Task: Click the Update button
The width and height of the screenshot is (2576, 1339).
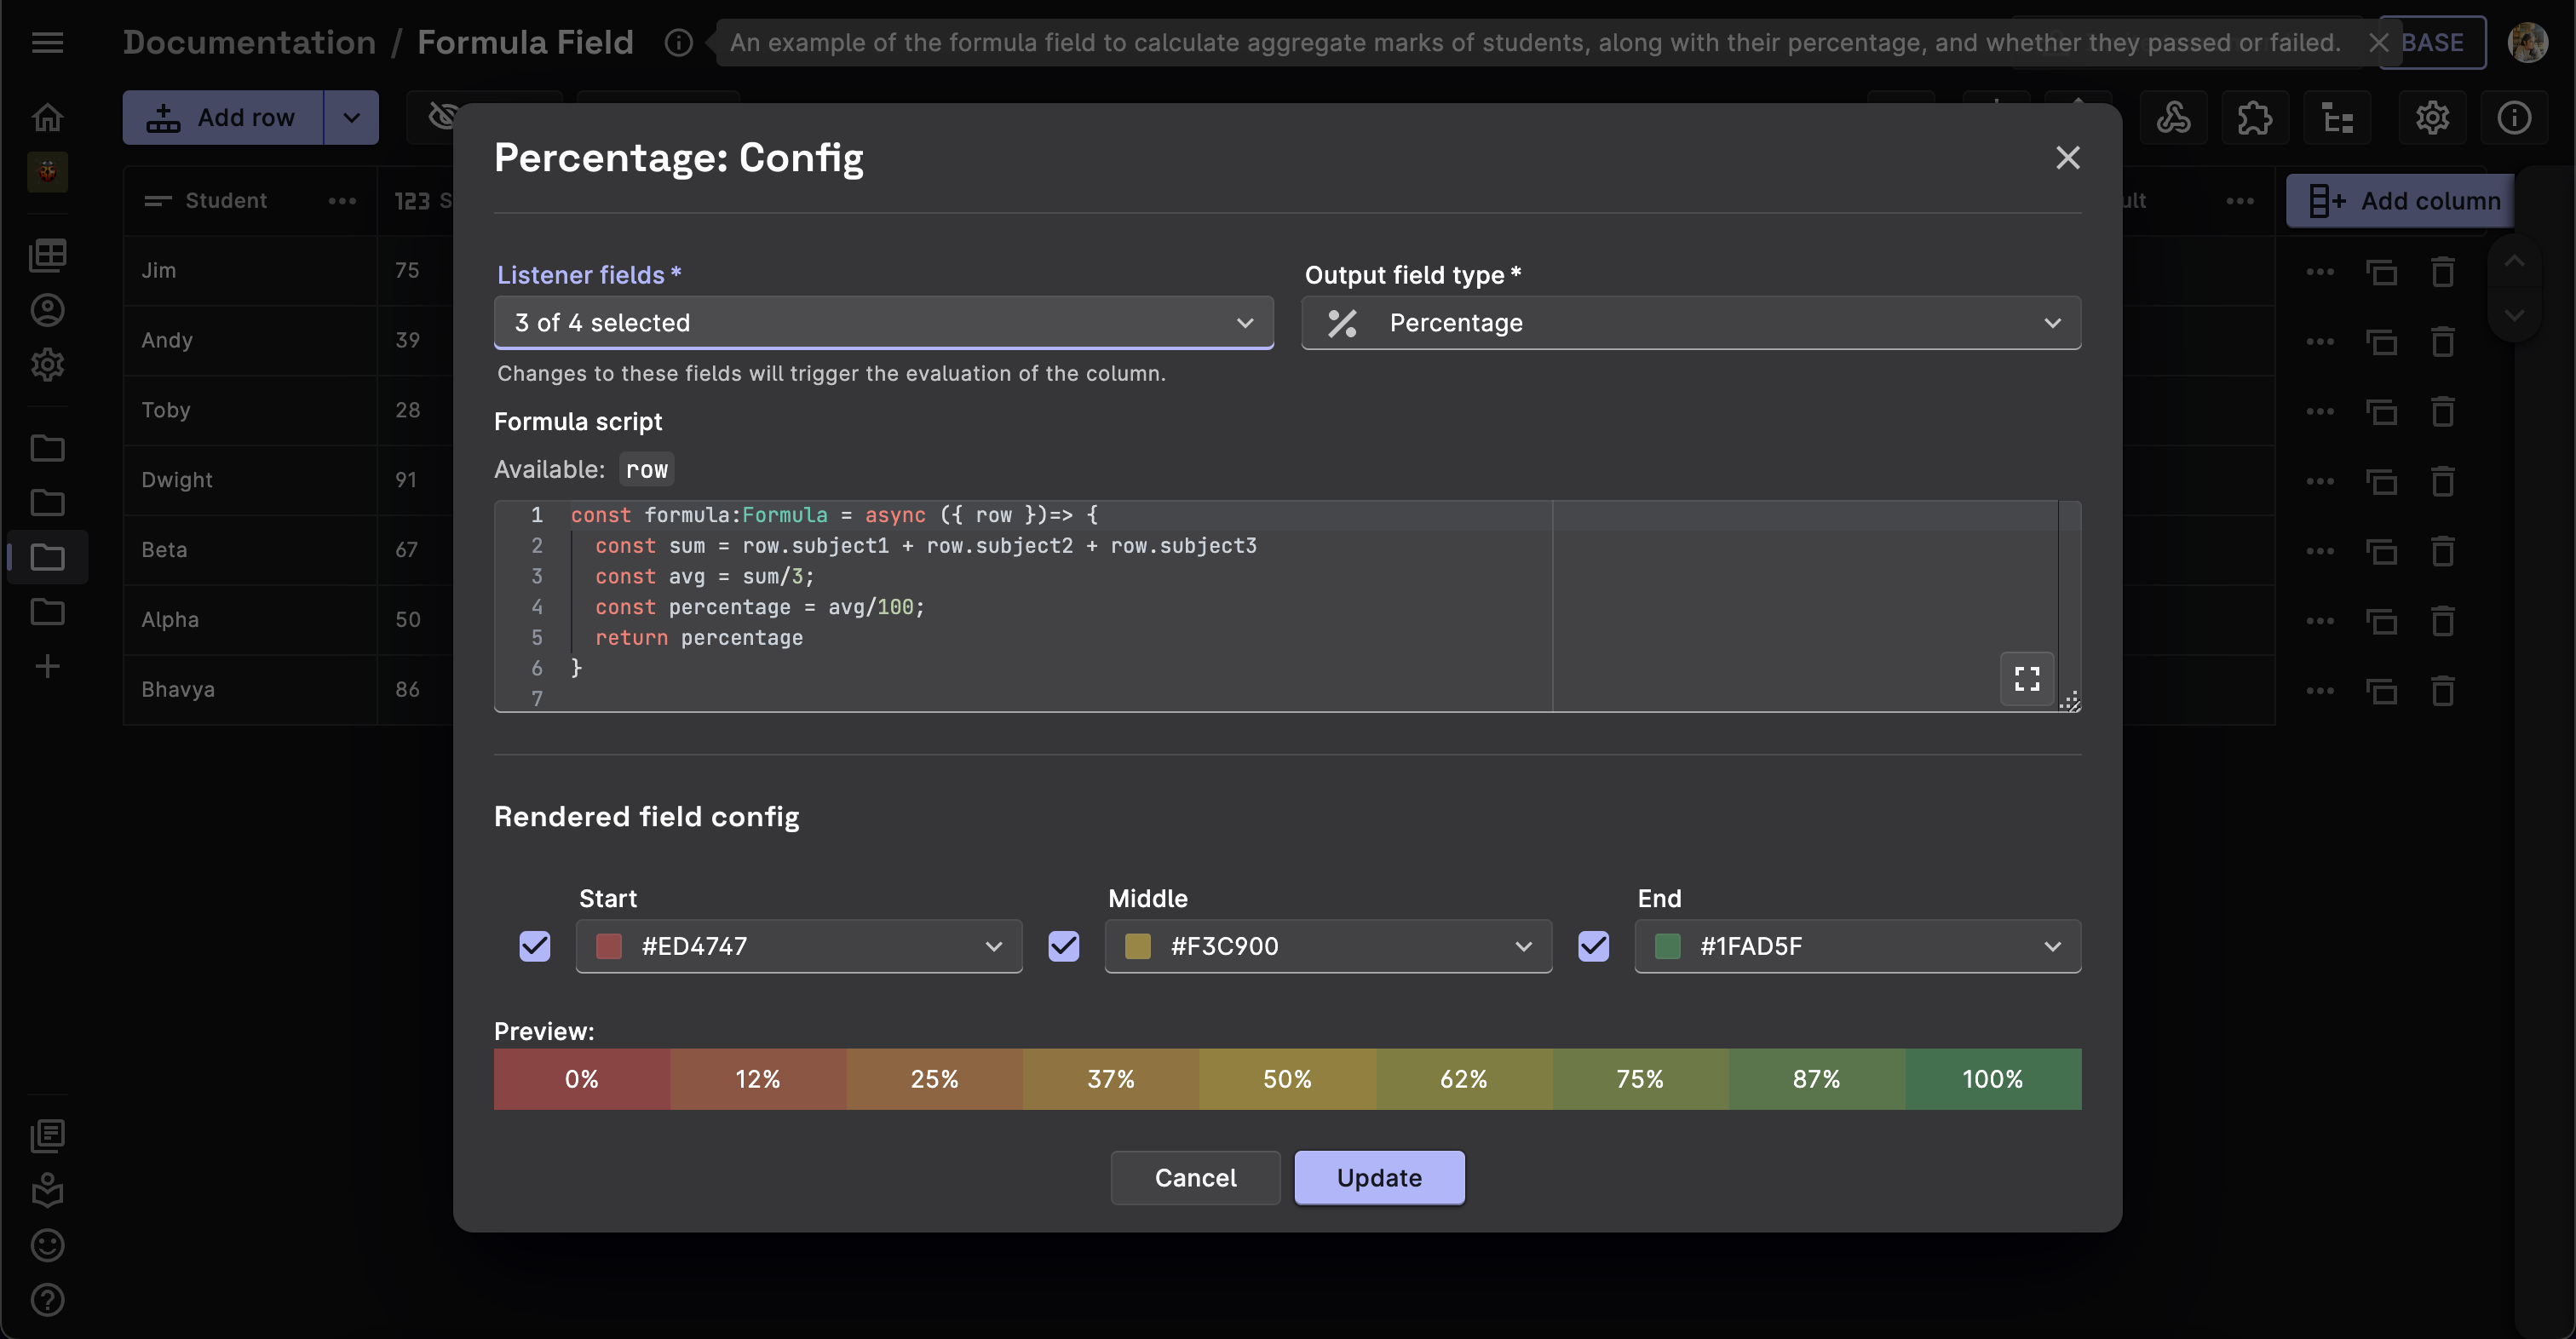Action: point(1378,1177)
